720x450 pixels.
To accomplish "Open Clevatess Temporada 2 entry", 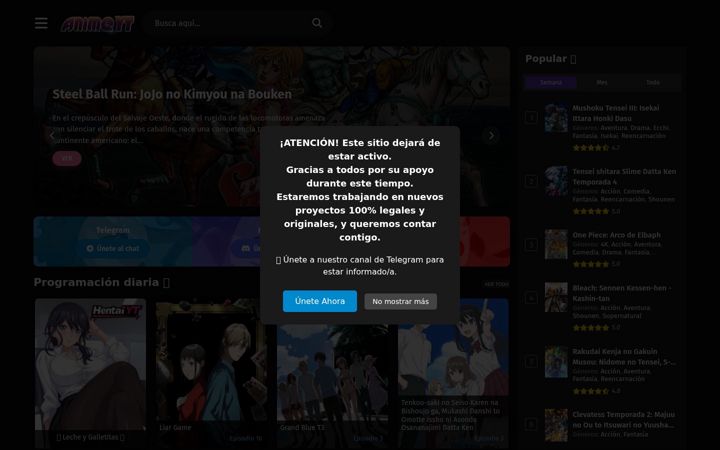I will [x=624, y=420].
